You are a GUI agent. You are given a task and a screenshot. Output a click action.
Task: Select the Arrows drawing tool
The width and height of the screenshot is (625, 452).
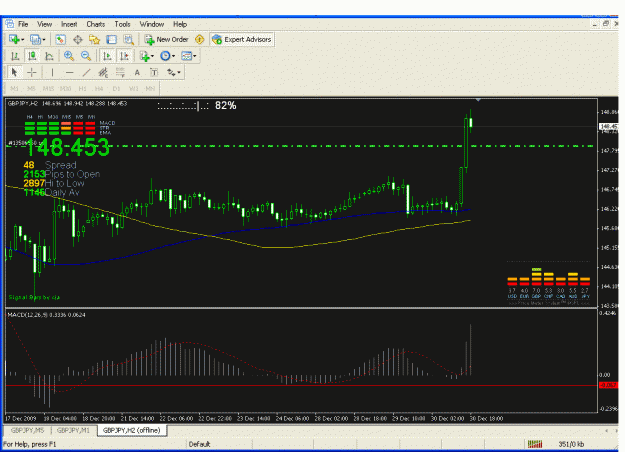tap(171, 73)
